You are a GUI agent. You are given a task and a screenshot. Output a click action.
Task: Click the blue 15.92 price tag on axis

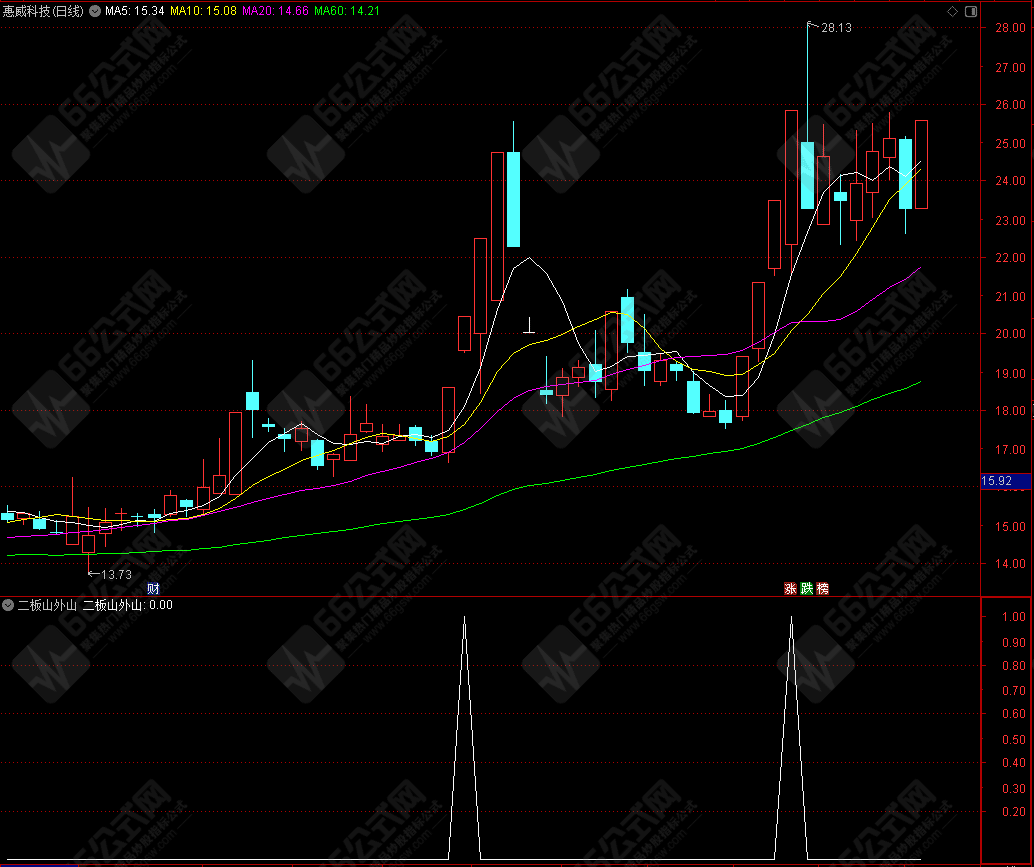coord(1006,481)
